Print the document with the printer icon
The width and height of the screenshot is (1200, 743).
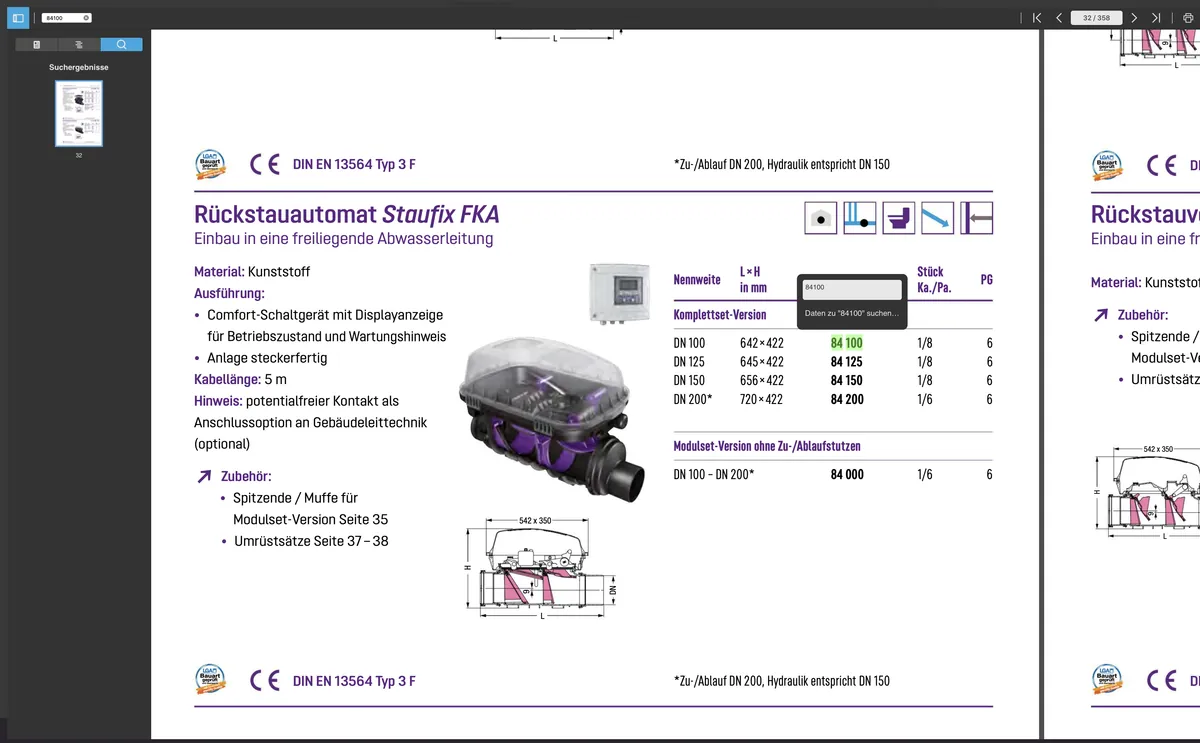(x=1188, y=18)
